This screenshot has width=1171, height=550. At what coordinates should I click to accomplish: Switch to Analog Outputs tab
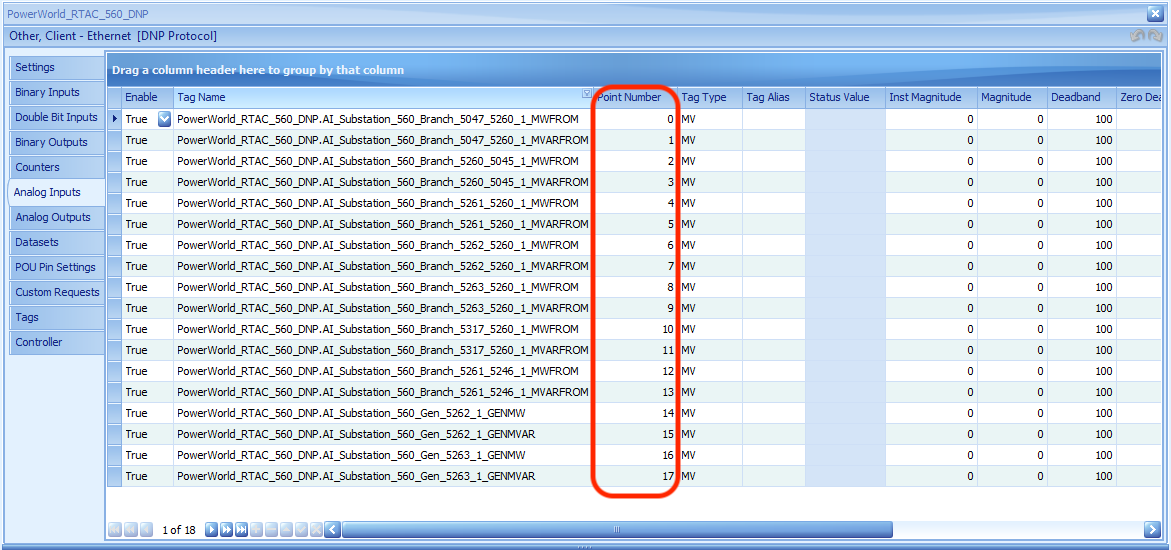(x=57, y=217)
